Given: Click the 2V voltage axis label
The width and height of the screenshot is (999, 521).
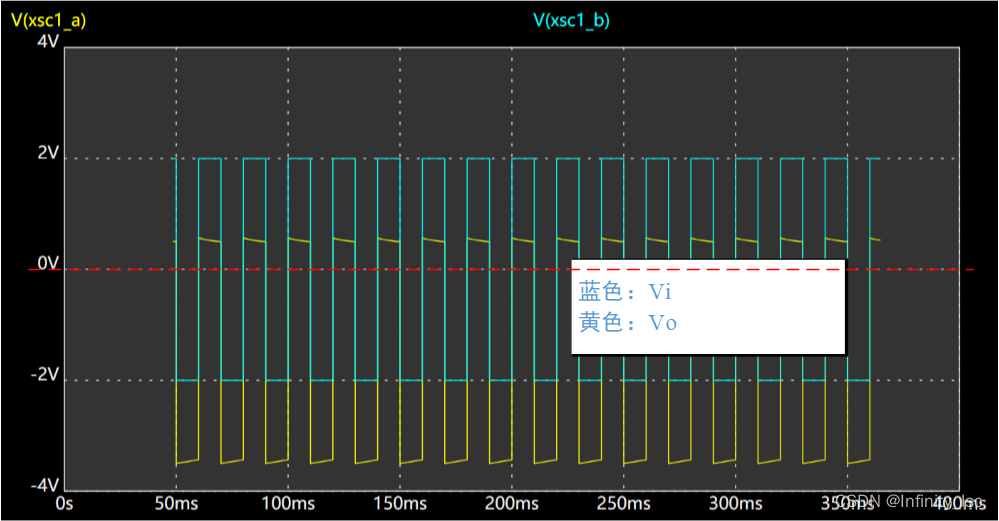Looking at the screenshot, I should (48, 153).
